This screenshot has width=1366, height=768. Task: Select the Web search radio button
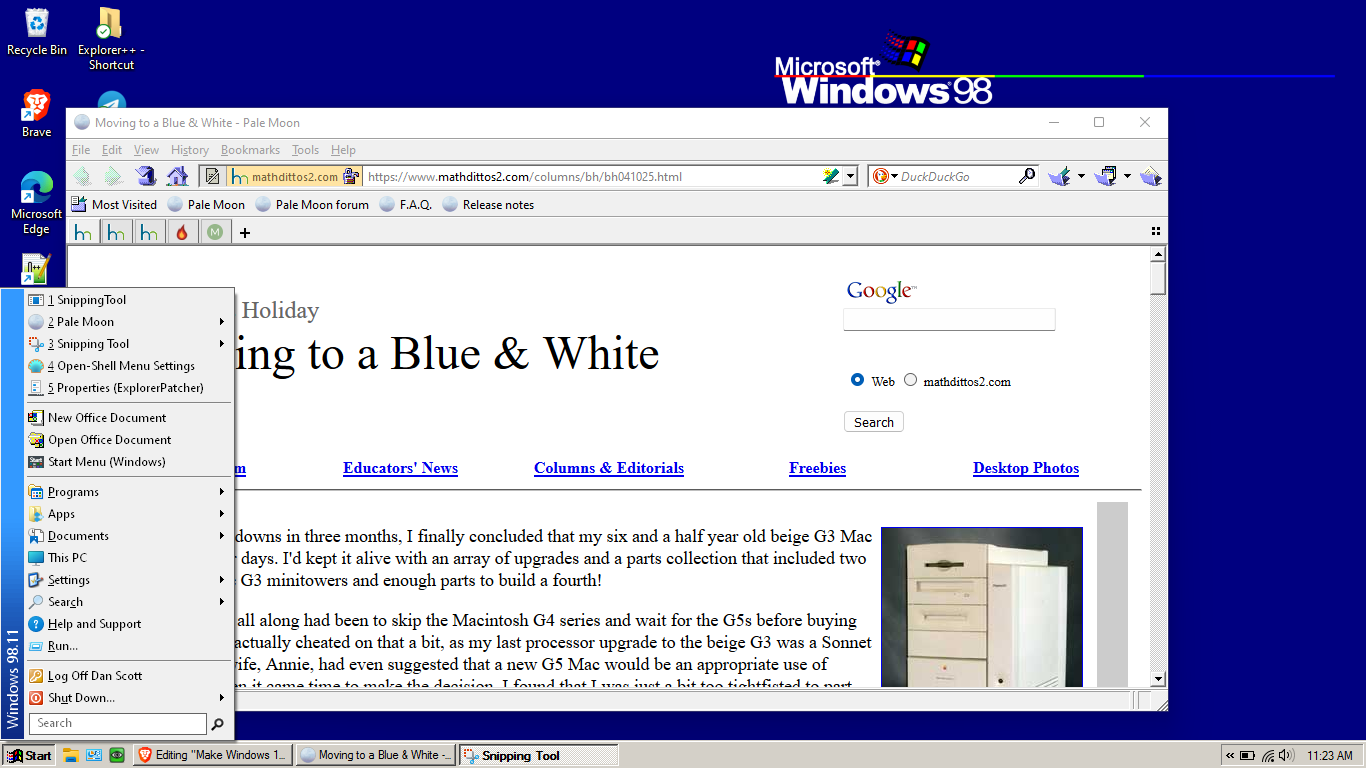[857, 379]
